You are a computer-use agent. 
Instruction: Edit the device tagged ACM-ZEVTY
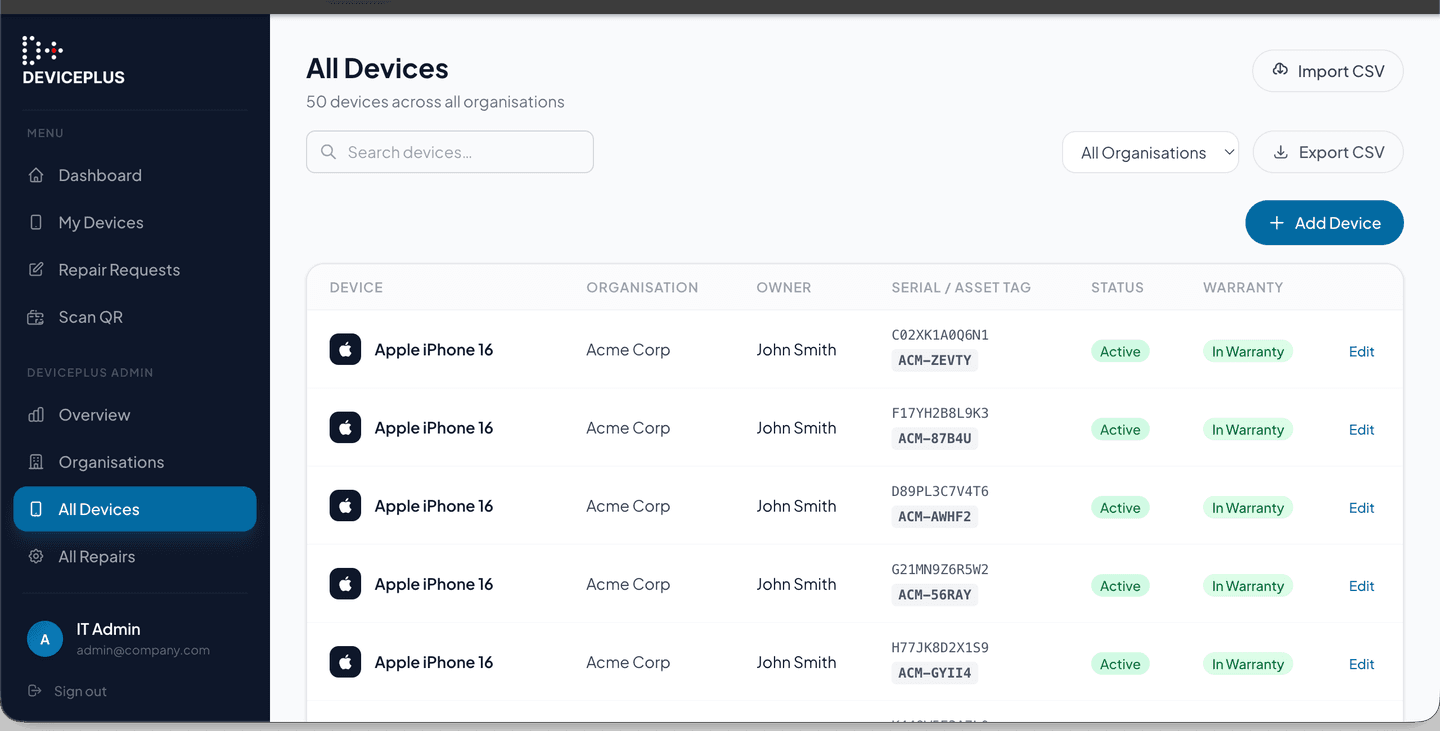pos(1361,351)
